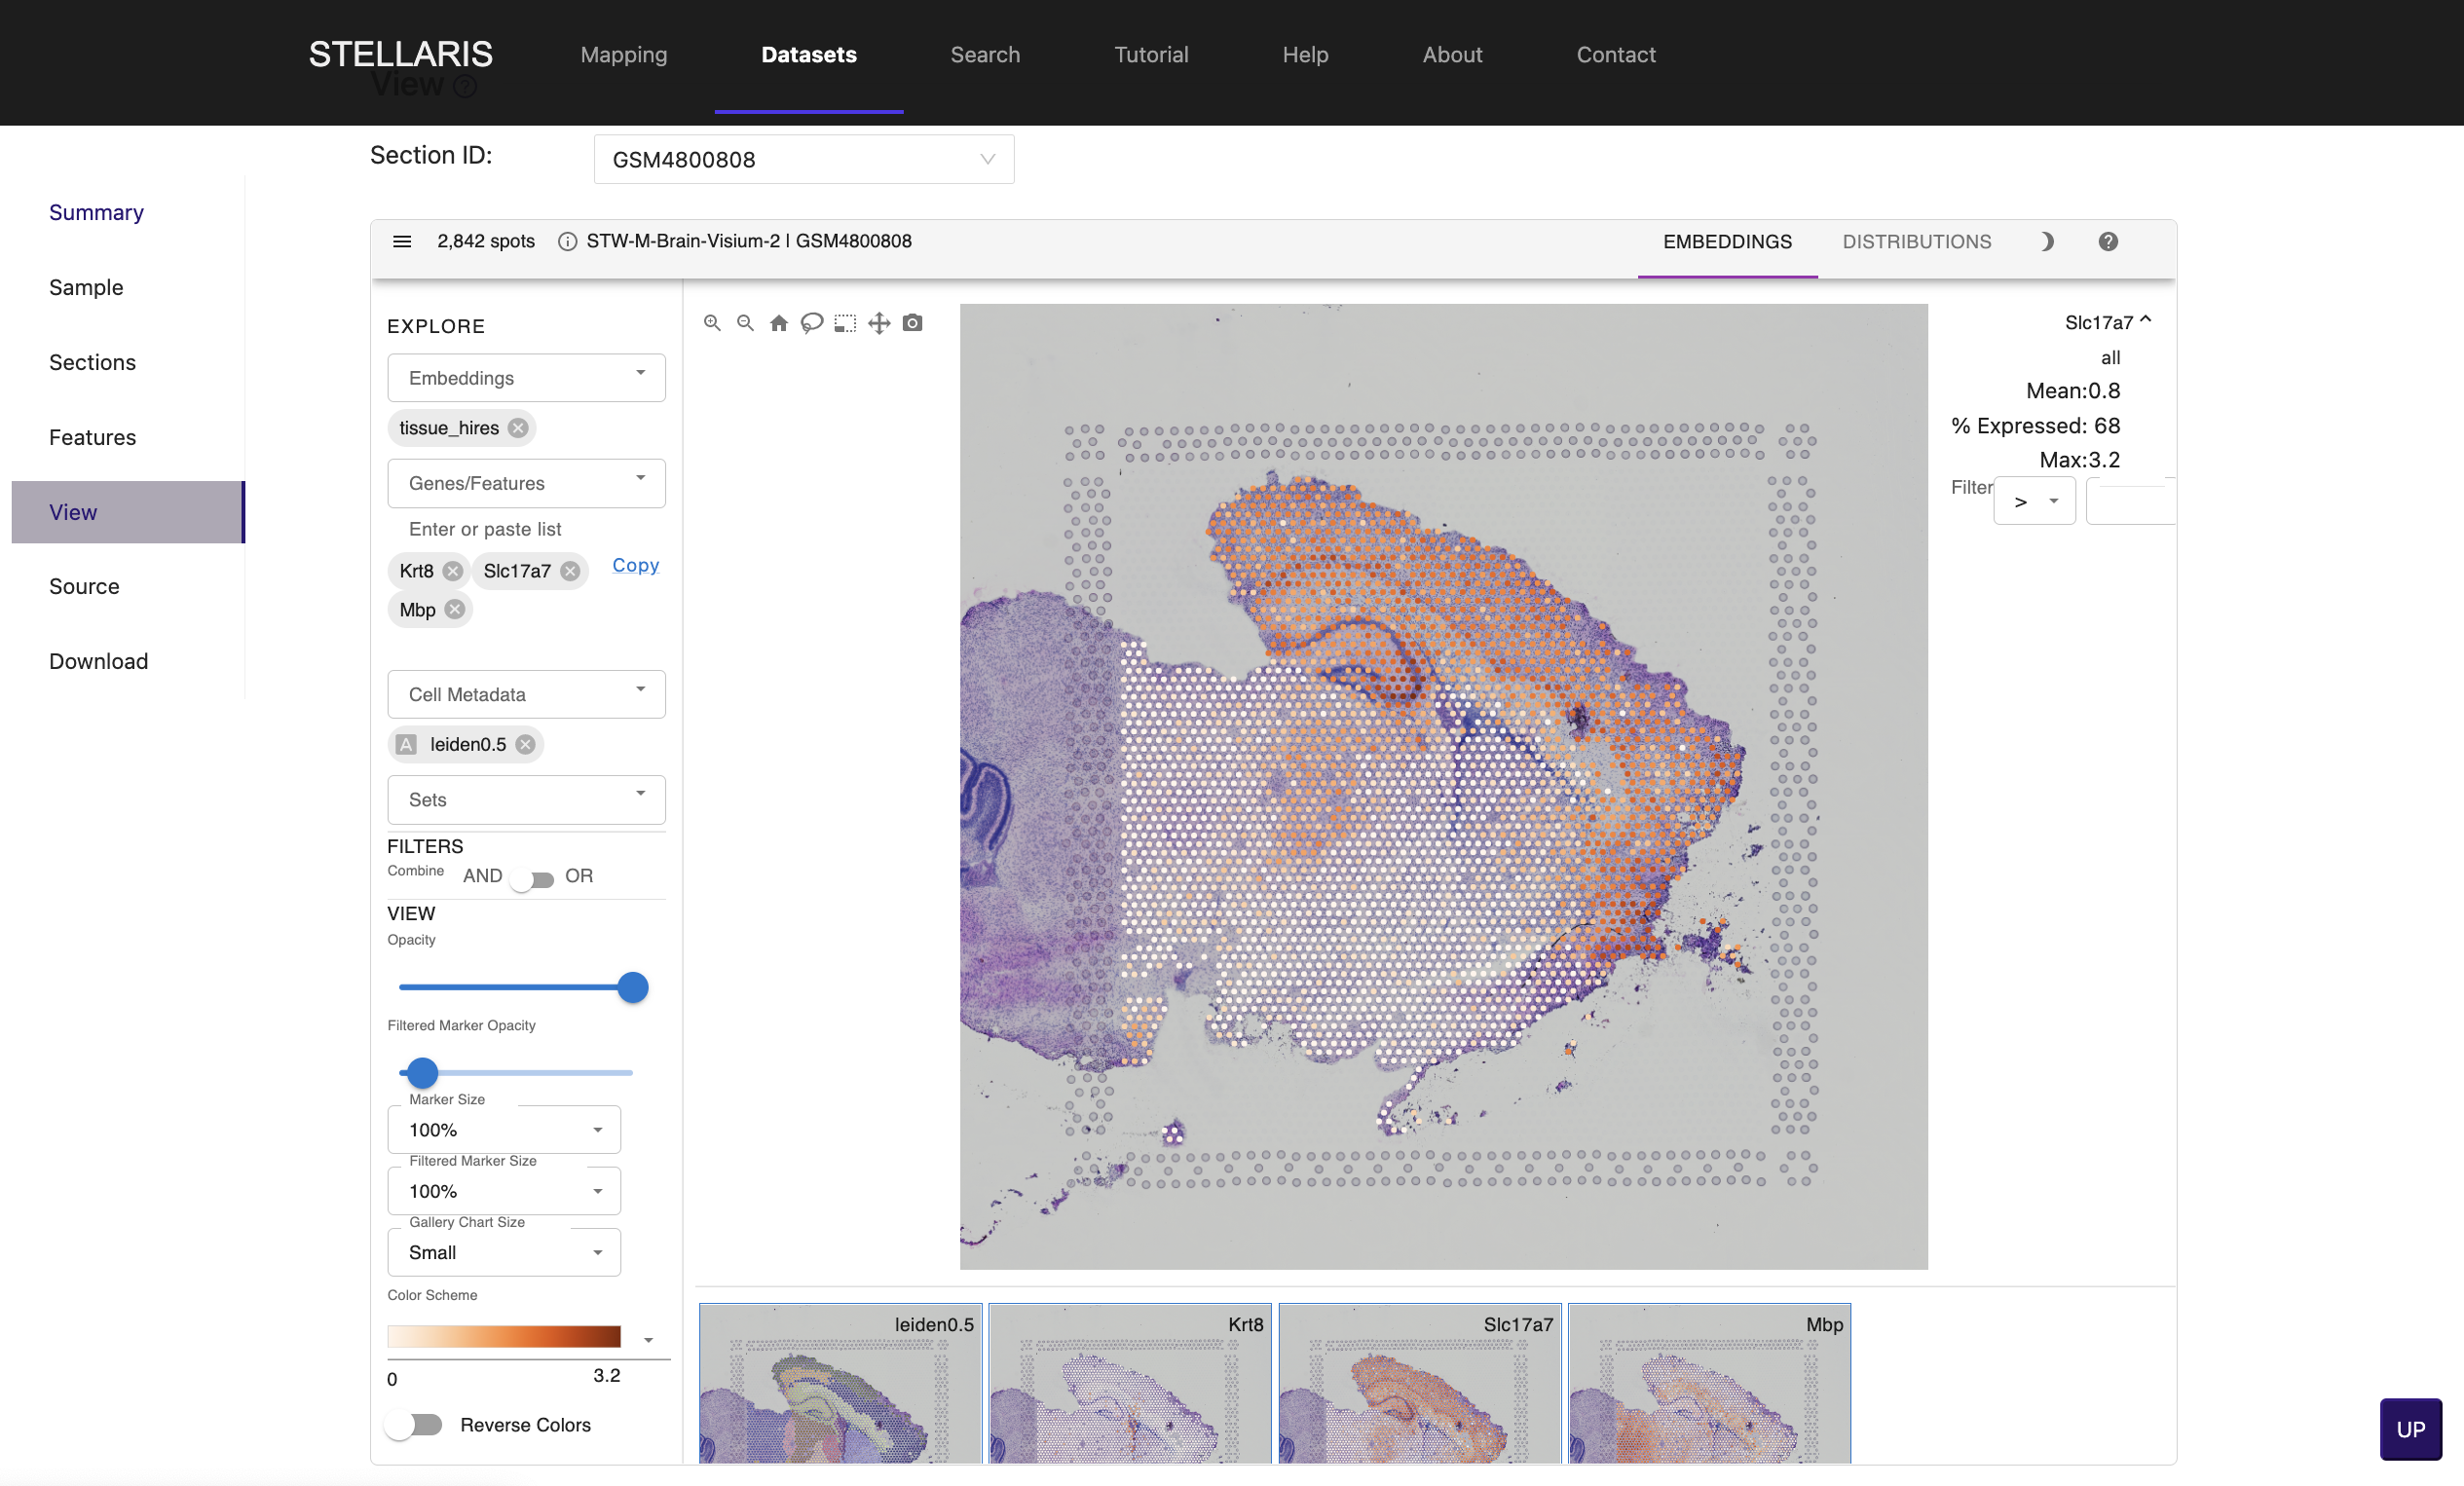
Task: Open the Genes/Features dropdown
Action: click(x=526, y=483)
